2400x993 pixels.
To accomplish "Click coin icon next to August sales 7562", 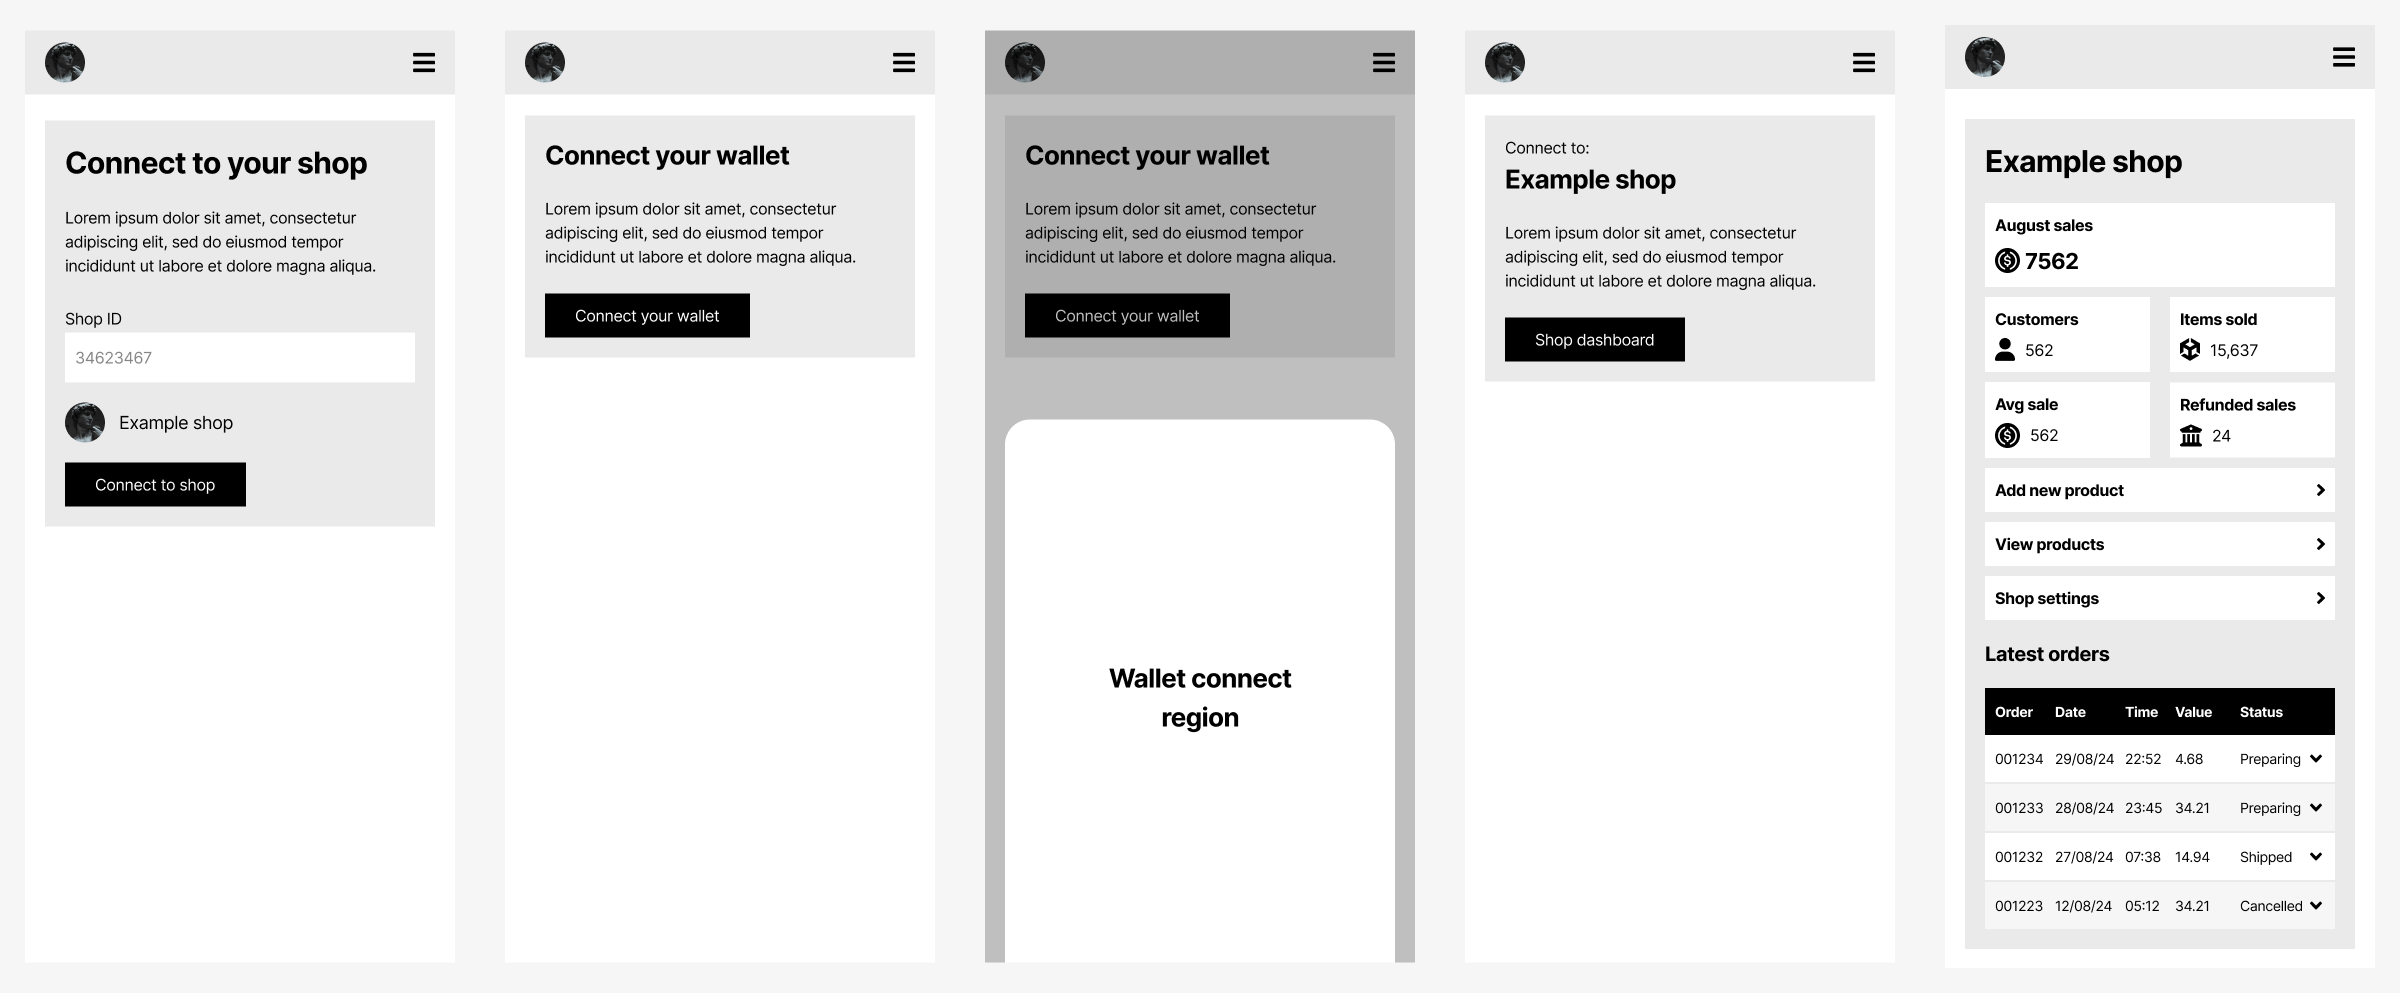I will coord(2007,261).
